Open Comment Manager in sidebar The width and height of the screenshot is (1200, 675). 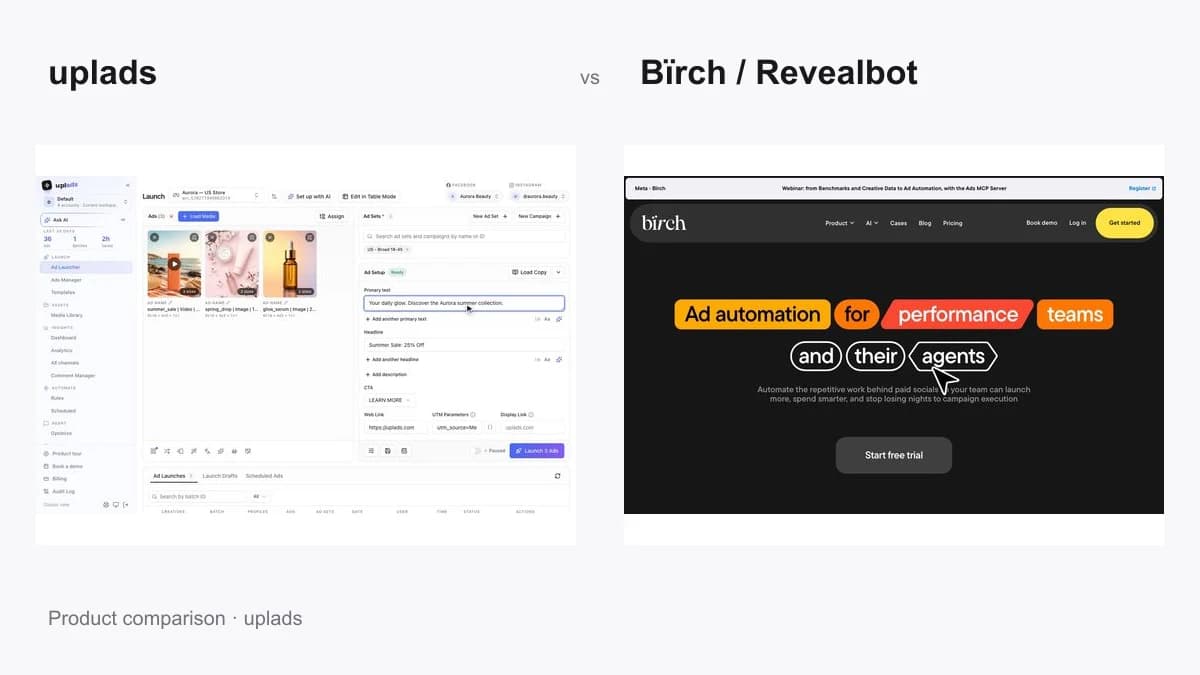73,375
